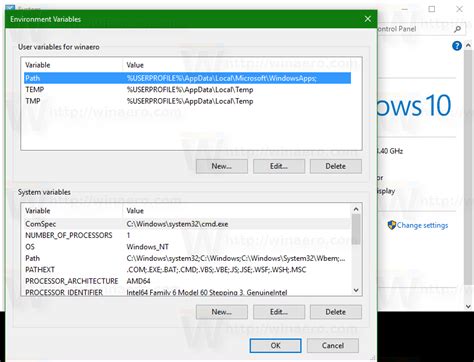Click Edit under User variables
Screen dimensions: 474x362
[279, 166]
